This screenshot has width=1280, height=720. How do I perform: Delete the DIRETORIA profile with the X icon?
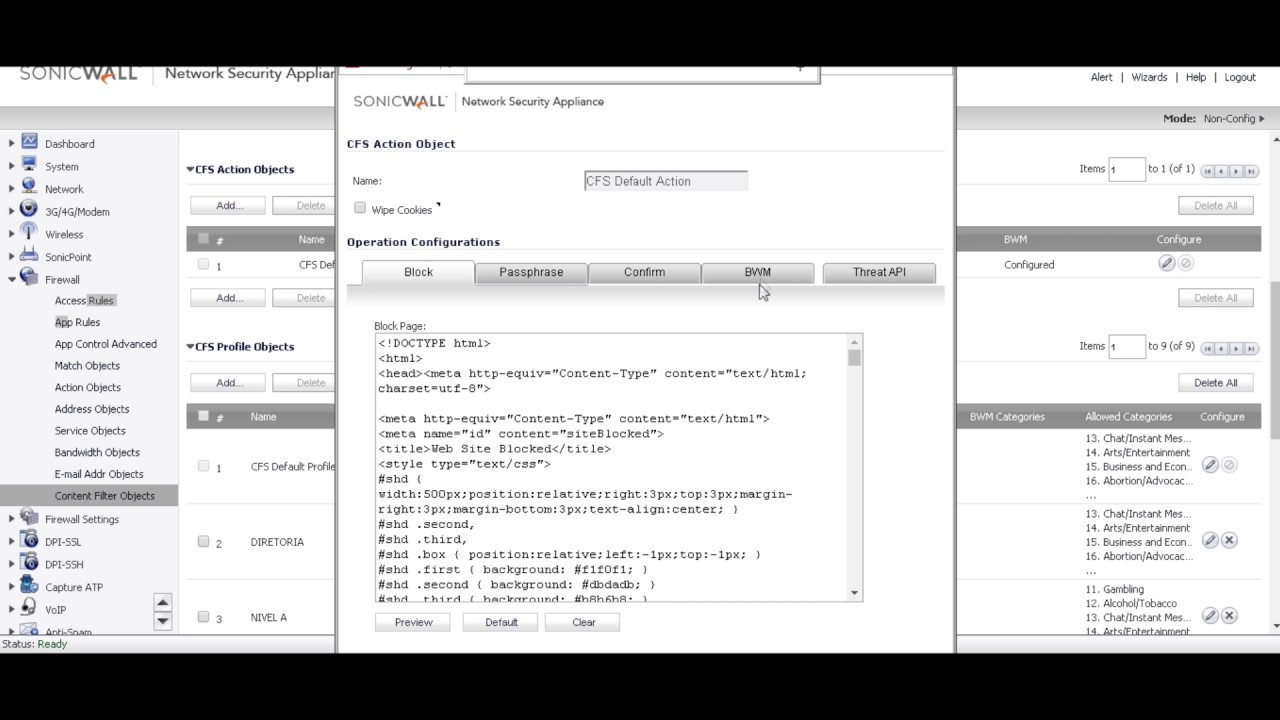pos(1230,540)
